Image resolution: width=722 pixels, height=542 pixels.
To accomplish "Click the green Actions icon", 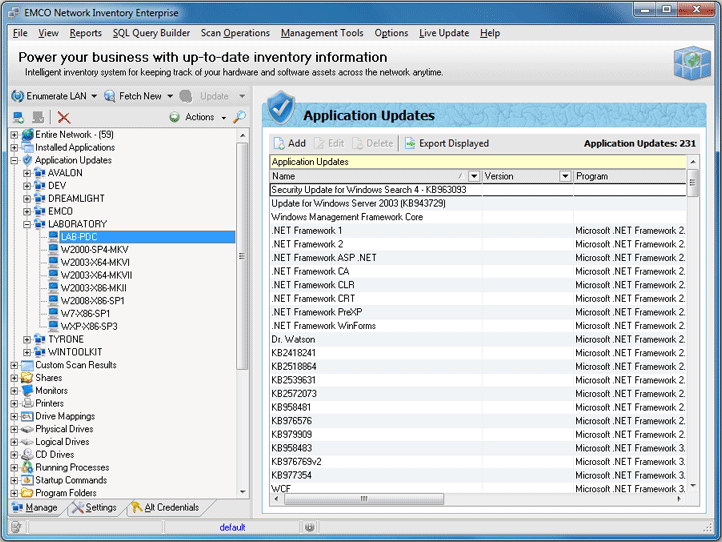I will pyautogui.click(x=174, y=117).
